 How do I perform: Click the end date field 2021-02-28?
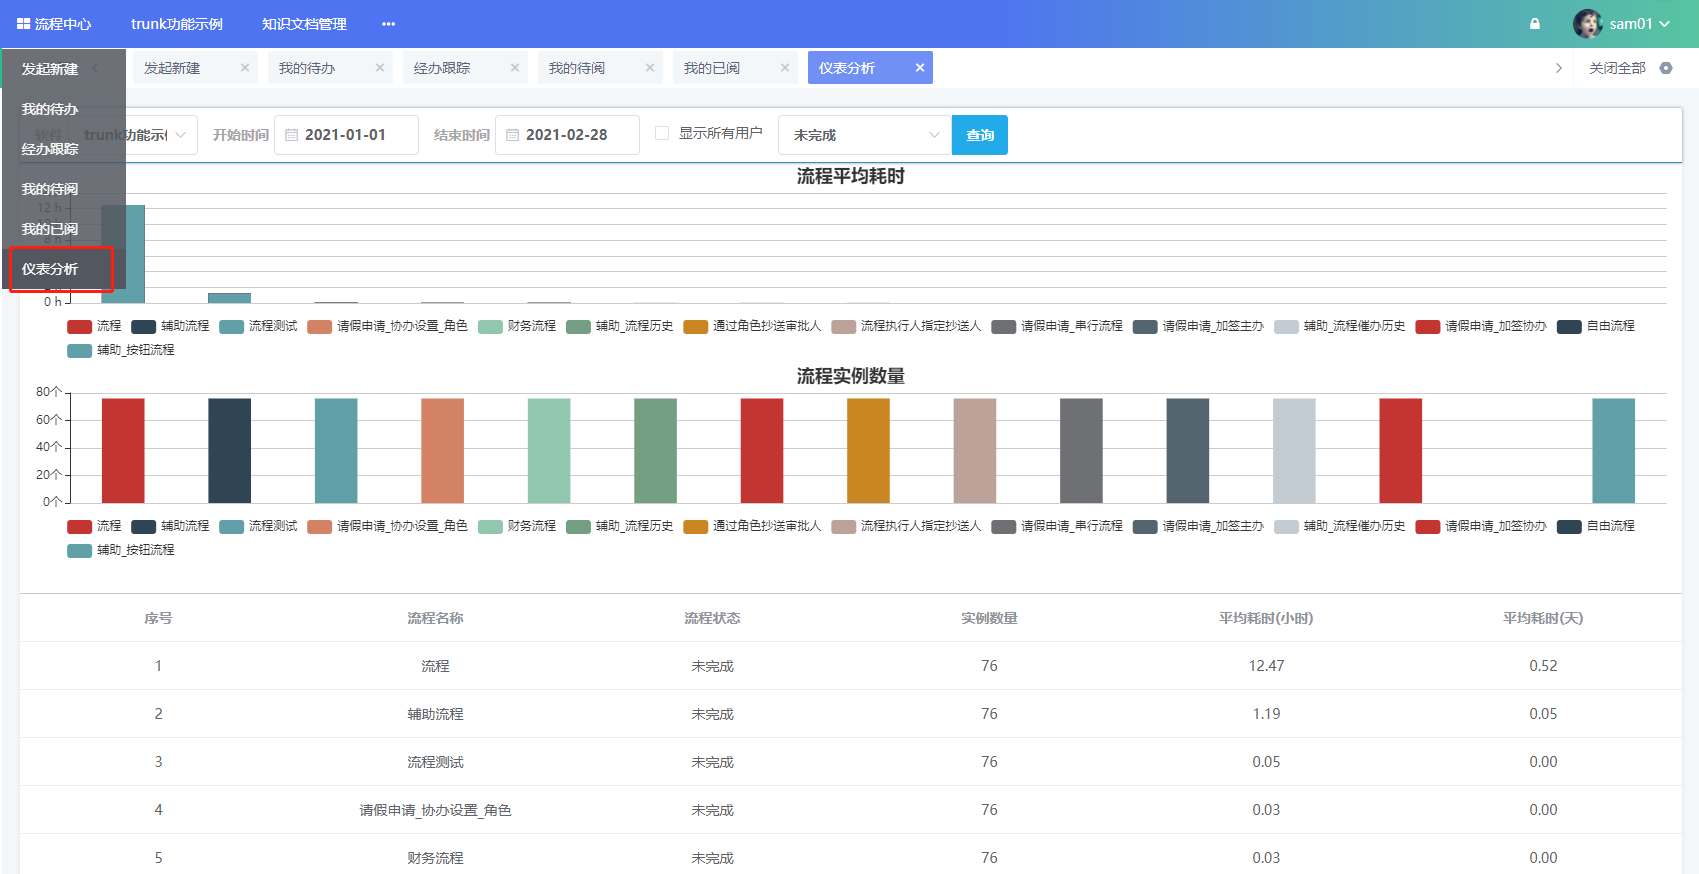(567, 135)
